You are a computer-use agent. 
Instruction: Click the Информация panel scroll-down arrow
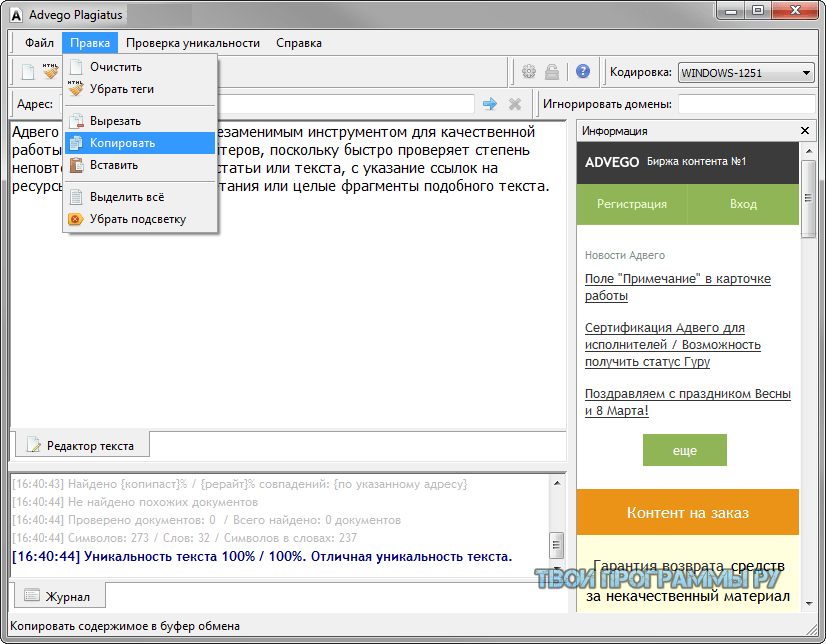(x=809, y=604)
